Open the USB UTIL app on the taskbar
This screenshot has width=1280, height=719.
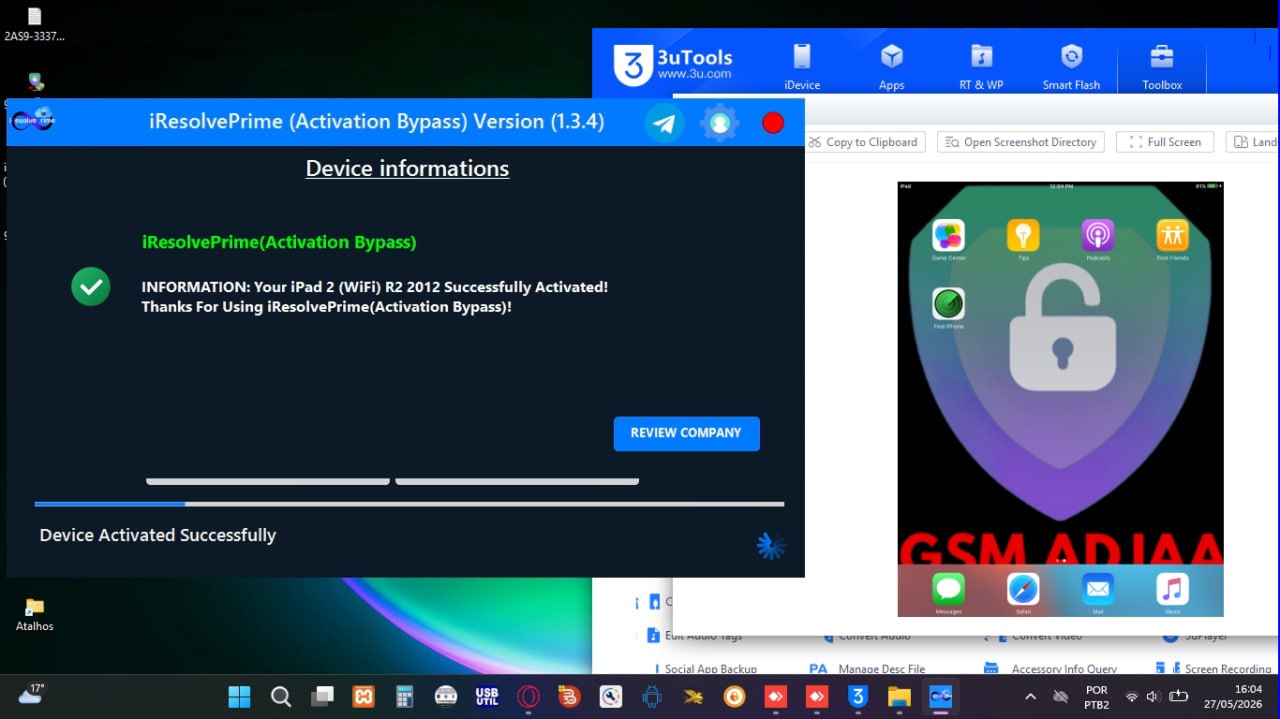[x=487, y=696]
